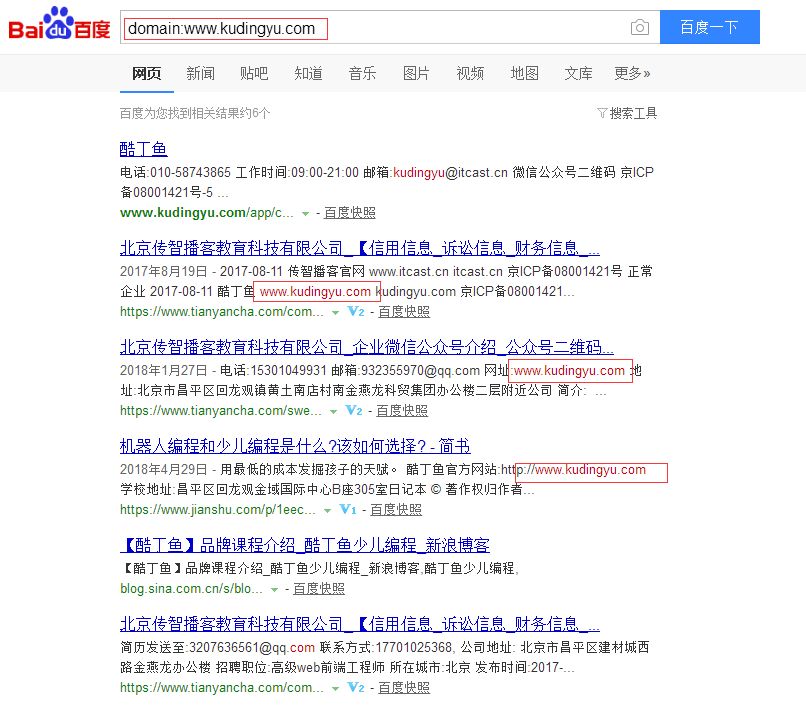Click tianyancha.com/com... URL under 简历发送 result

(222, 688)
